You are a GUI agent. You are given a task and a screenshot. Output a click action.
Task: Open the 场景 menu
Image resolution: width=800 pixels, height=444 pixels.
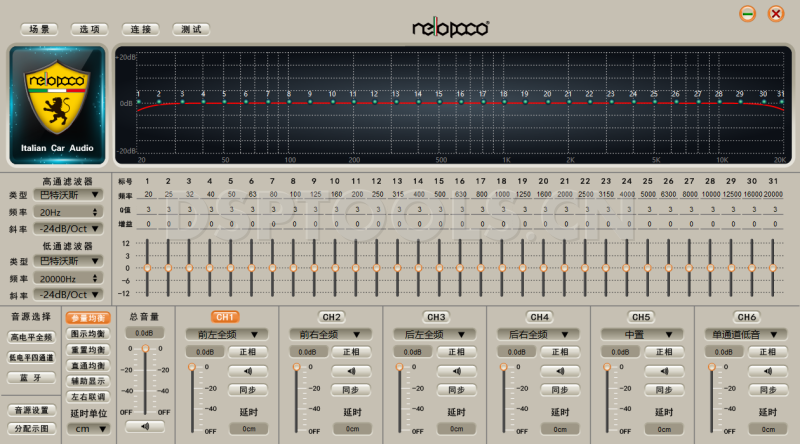coord(38,30)
